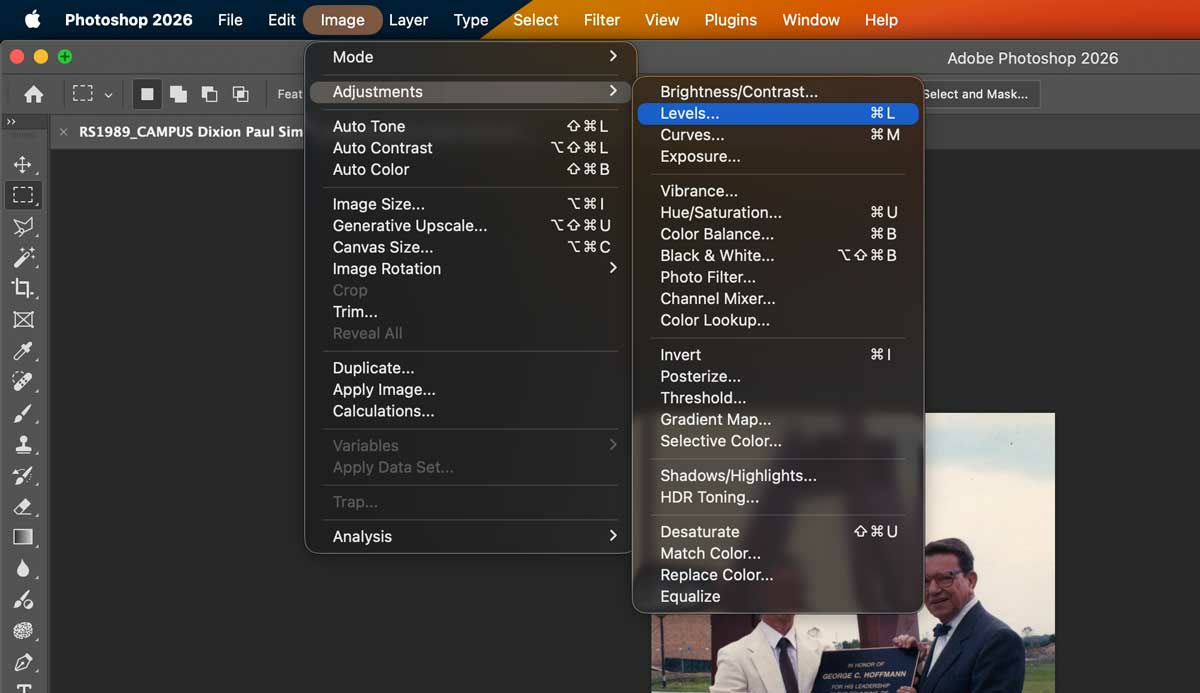Open the Plugins menu
This screenshot has height=693, width=1200.
[x=730, y=19]
